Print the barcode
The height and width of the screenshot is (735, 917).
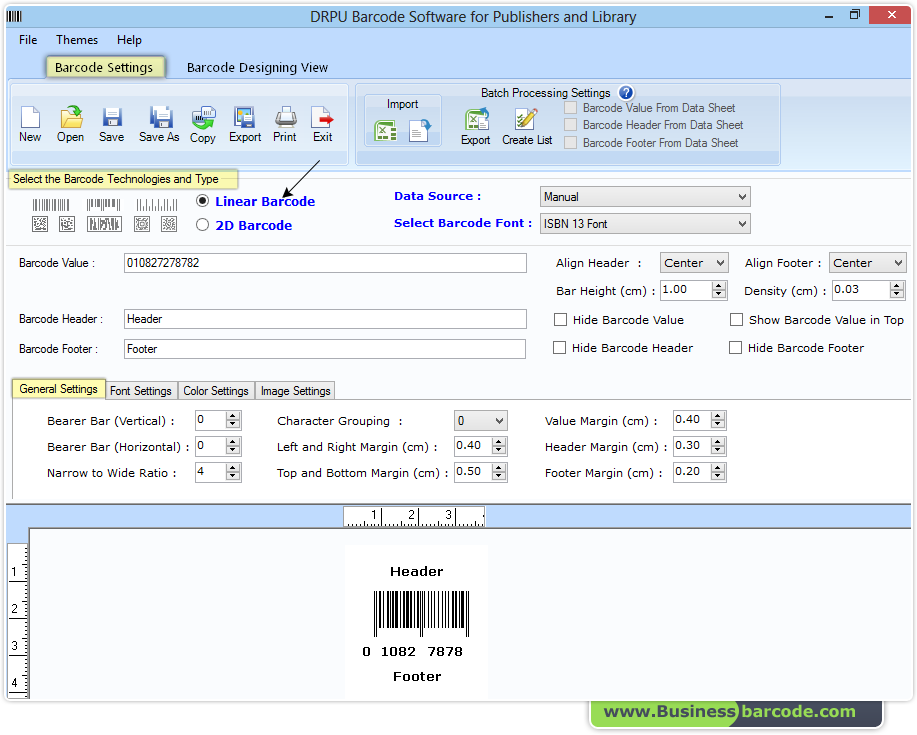click(285, 124)
